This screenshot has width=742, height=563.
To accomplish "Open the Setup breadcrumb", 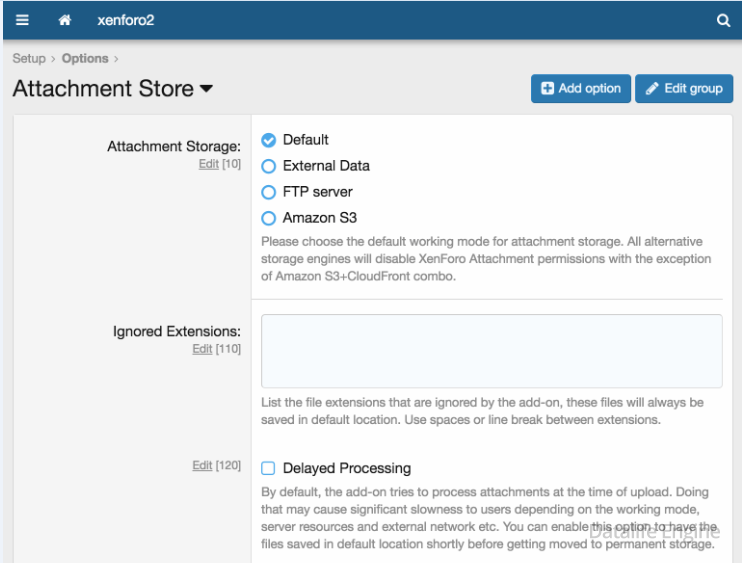I will [29, 58].
